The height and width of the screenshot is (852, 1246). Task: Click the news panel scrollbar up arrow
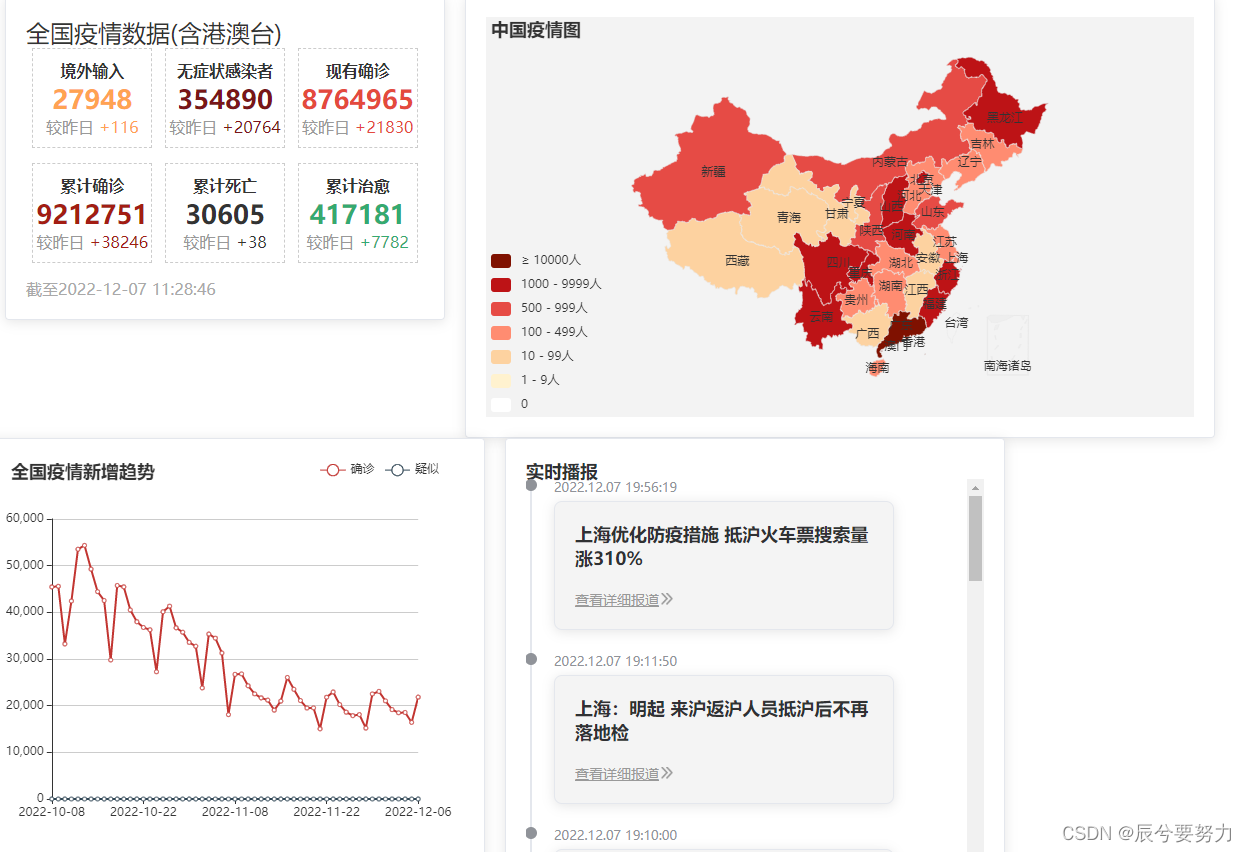click(976, 487)
